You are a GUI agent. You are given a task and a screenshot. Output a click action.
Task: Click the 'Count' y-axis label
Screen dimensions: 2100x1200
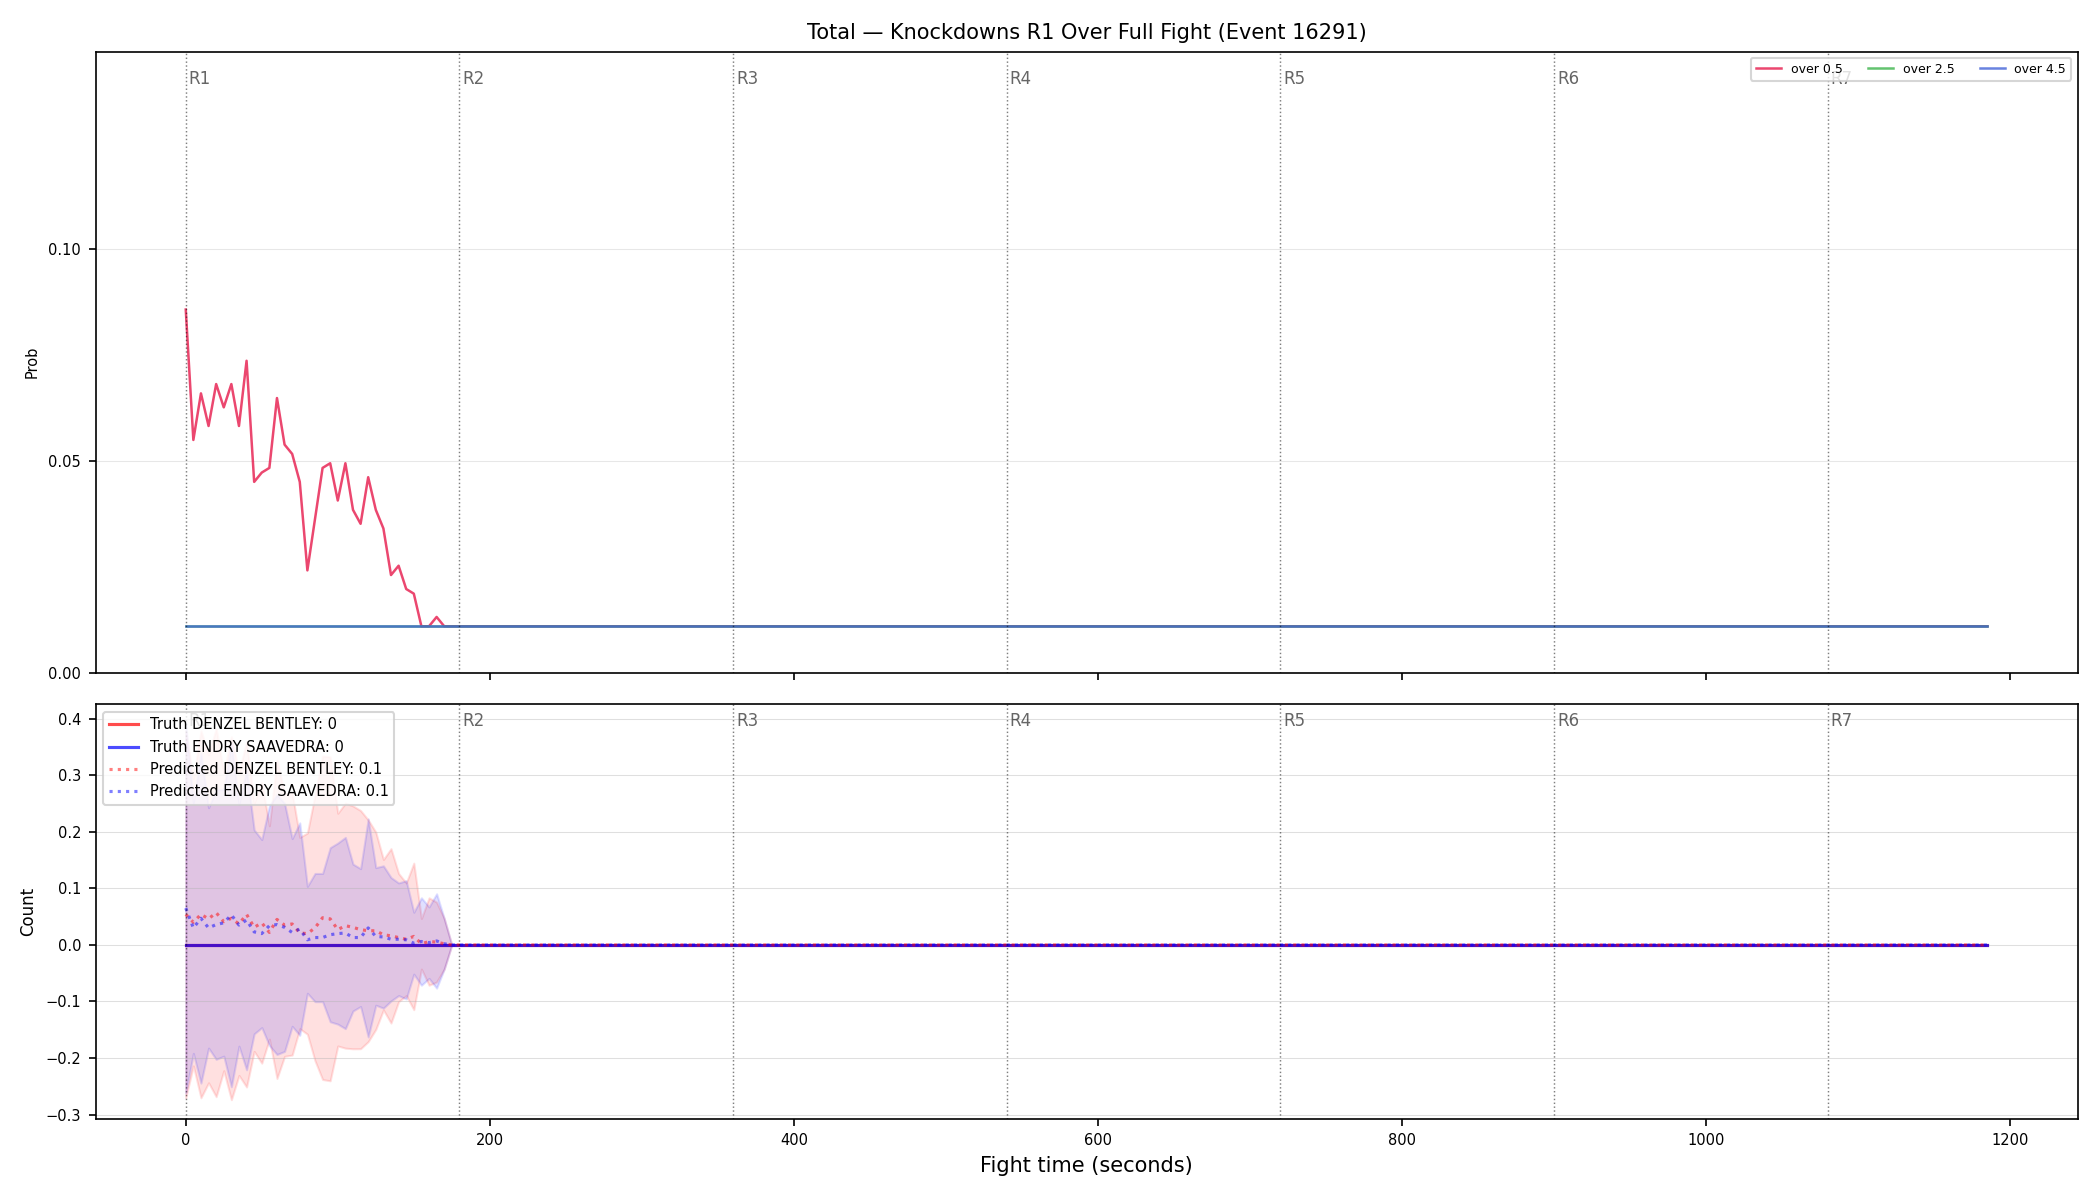[27, 912]
